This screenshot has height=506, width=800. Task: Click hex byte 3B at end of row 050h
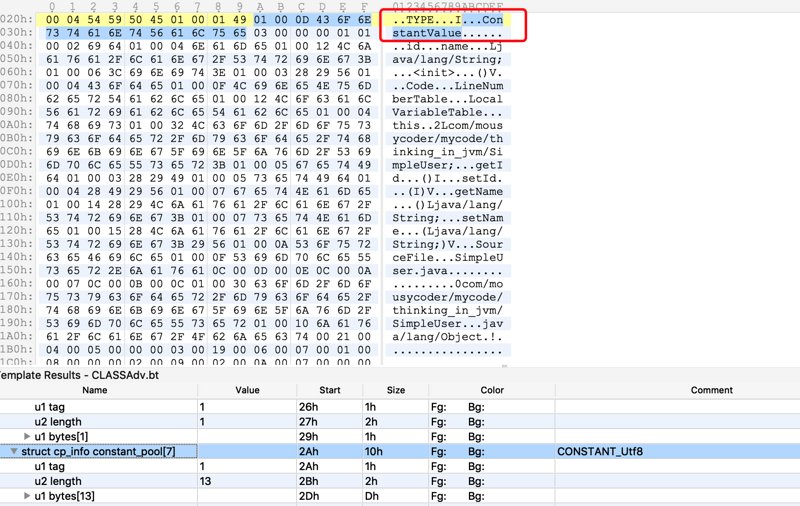[364, 59]
